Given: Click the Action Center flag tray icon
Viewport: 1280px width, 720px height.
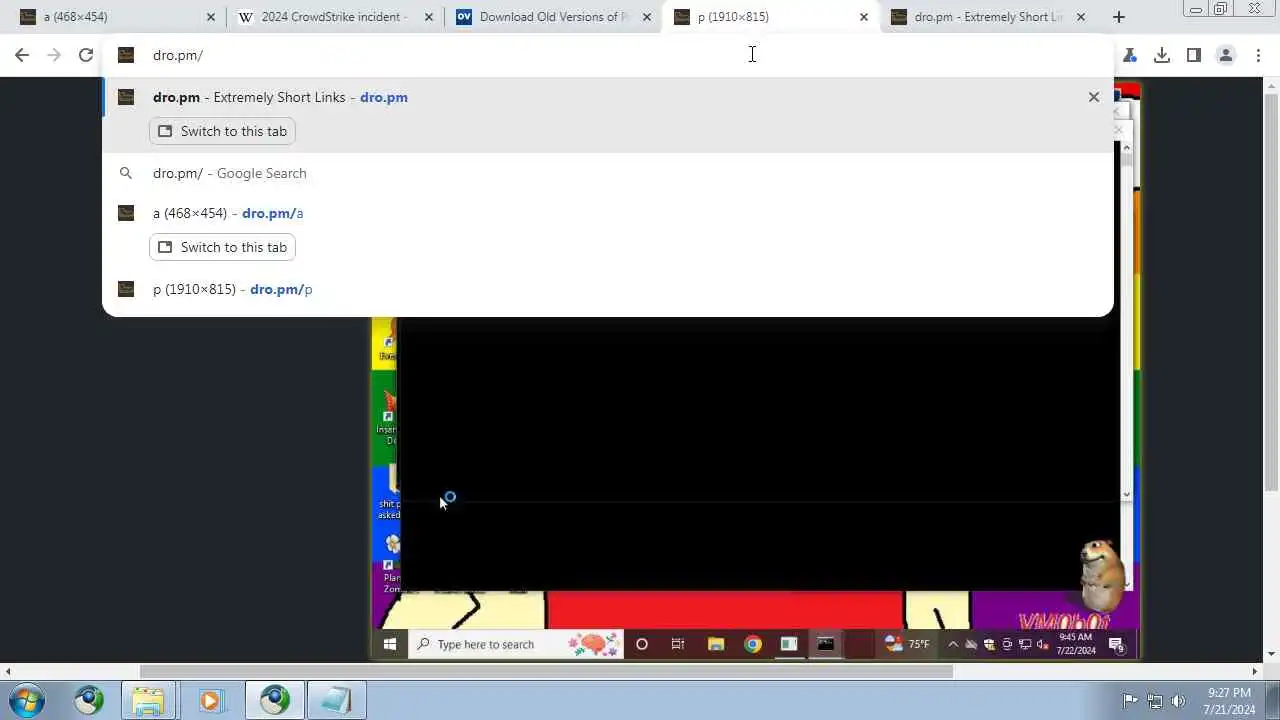Looking at the screenshot, I should pyautogui.click(x=1130, y=701).
